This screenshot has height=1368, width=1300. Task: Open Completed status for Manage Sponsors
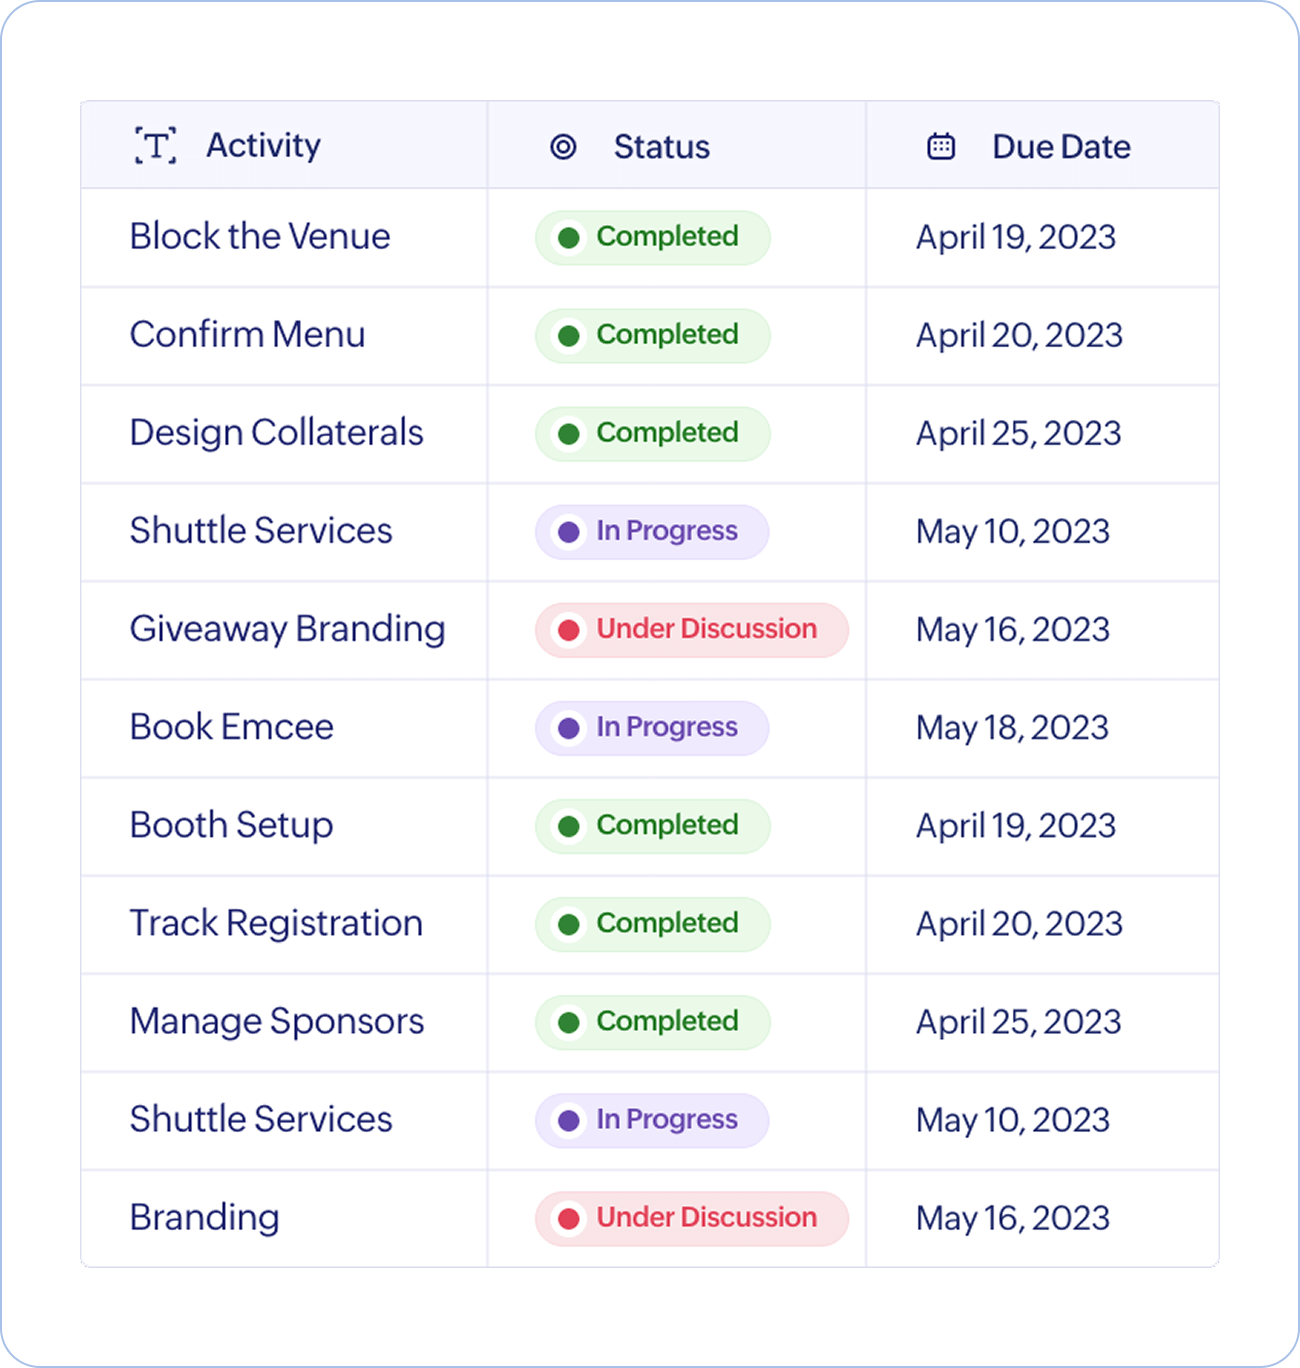[x=653, y=1022]
